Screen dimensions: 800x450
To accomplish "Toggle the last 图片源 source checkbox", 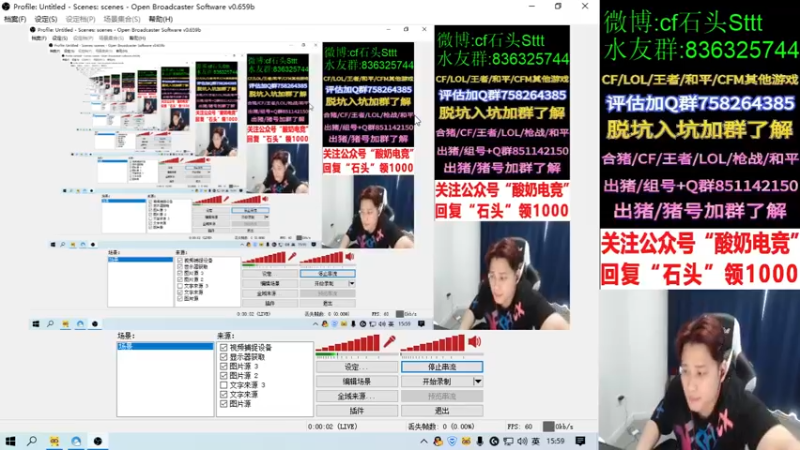I will pyautogui.click(x=223, y=404).
